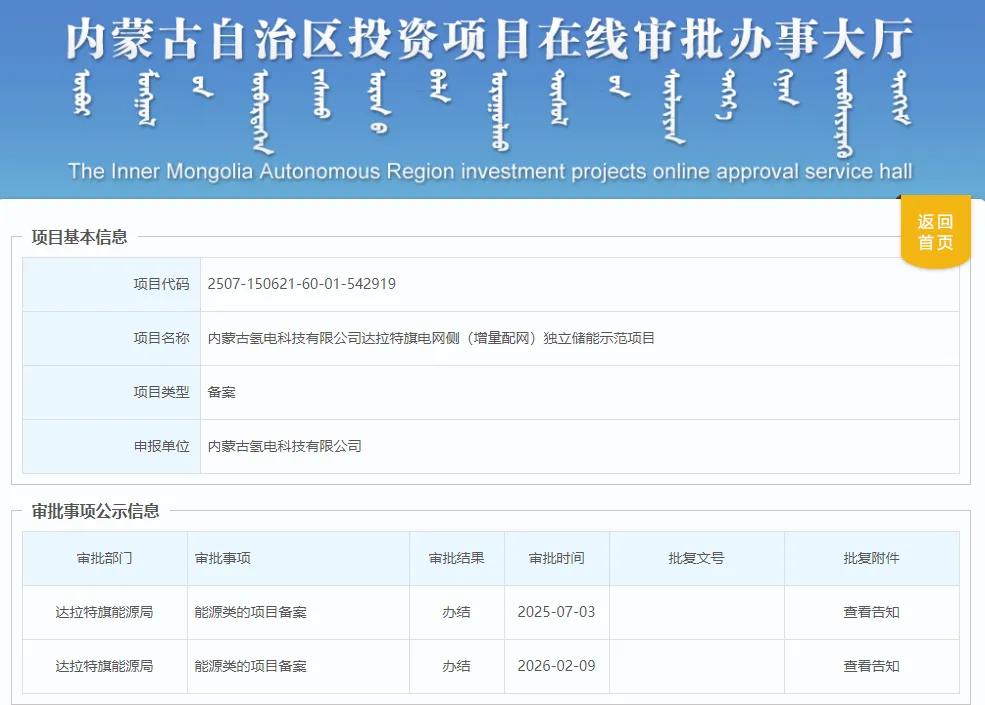Click the 审批结果 column header
Image resolution: width=985 pixels, height=705 pixels.
456,558
